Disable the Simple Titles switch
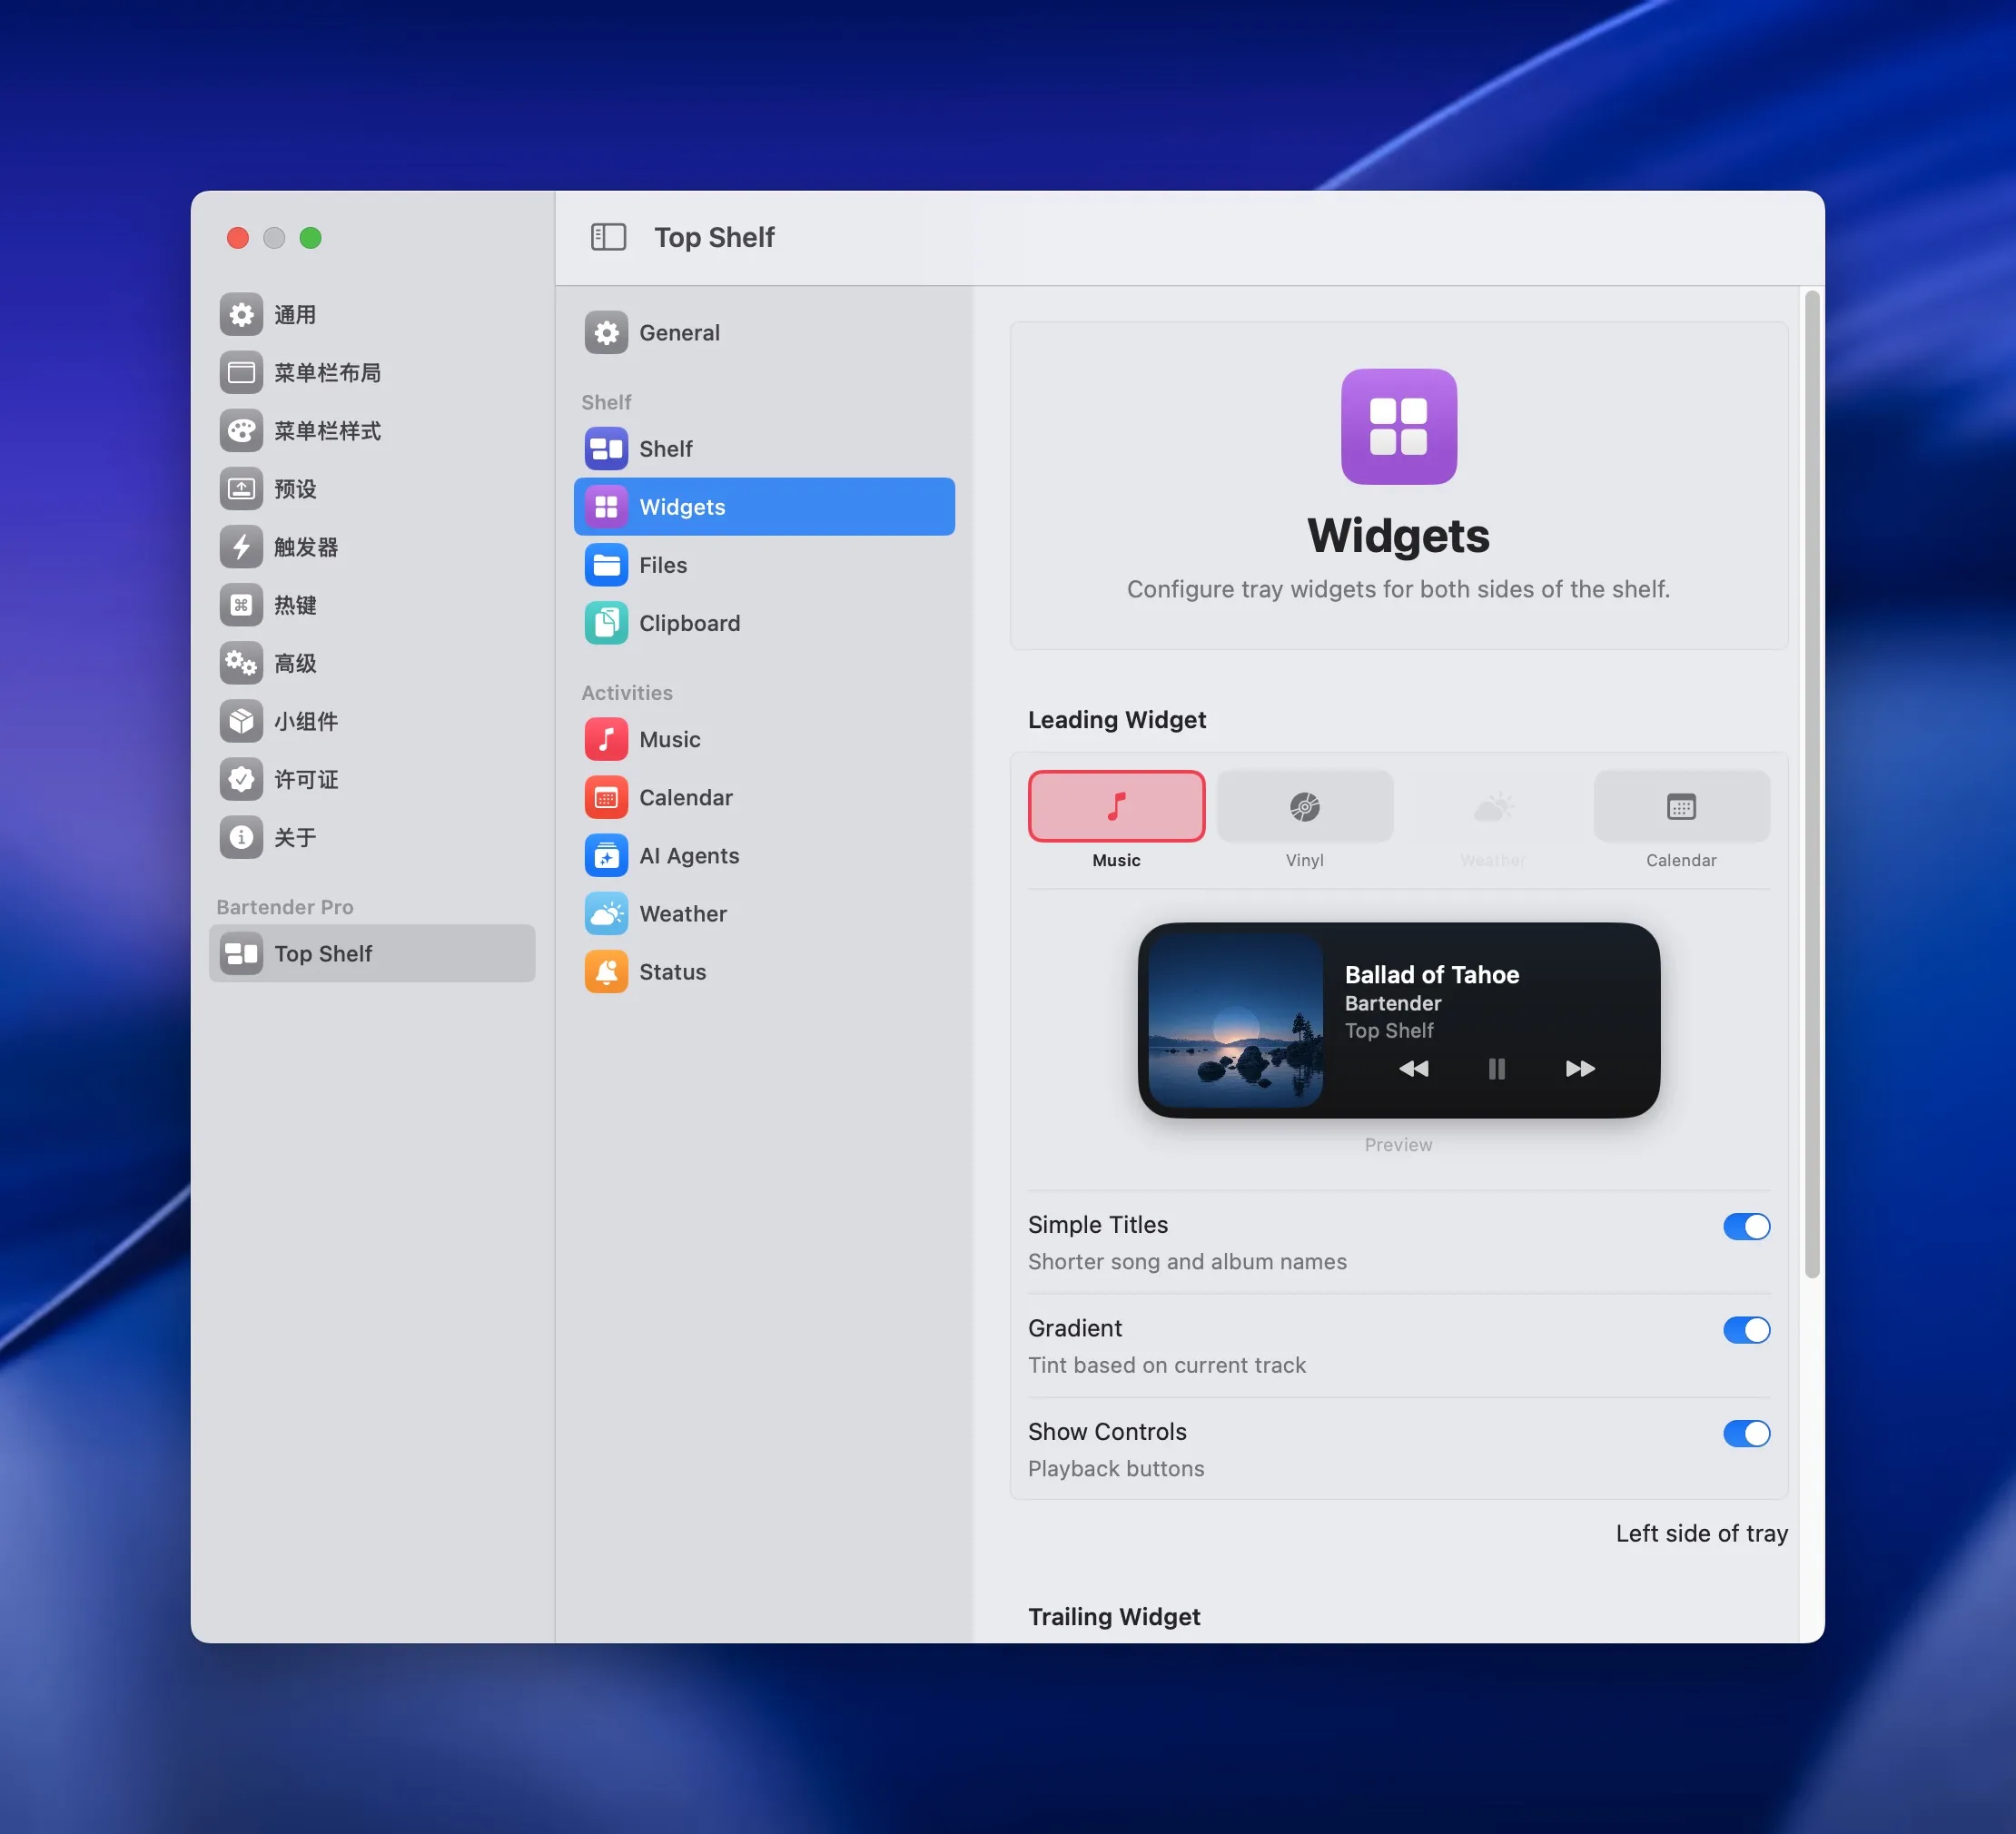 click(1746, 1226)
